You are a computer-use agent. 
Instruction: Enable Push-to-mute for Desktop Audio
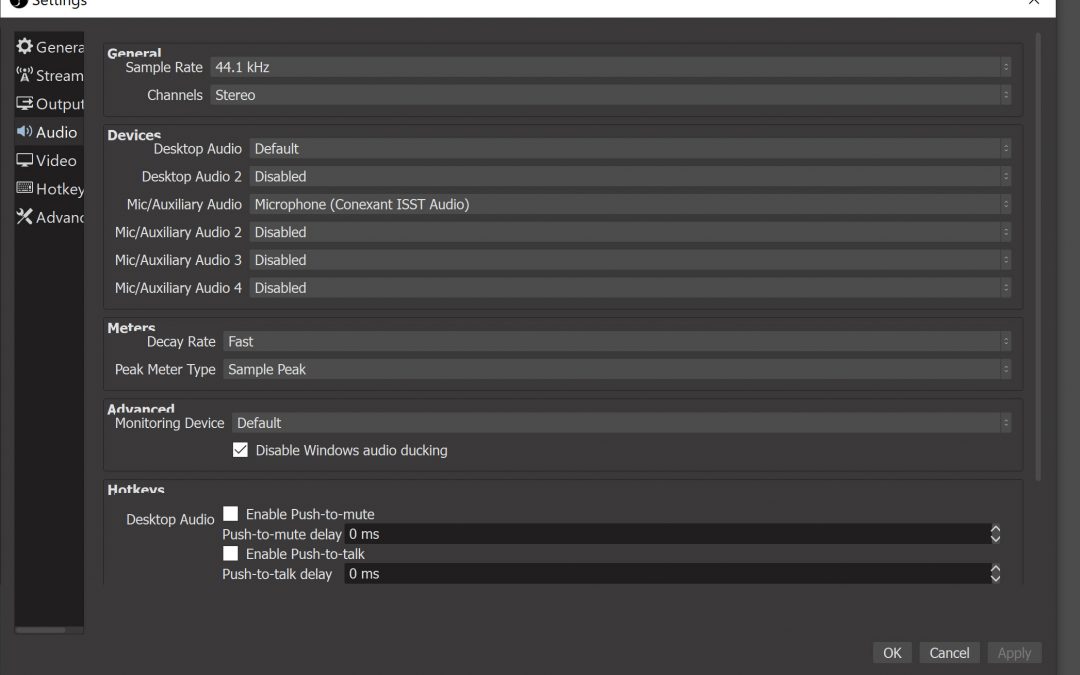click(231, 514)
